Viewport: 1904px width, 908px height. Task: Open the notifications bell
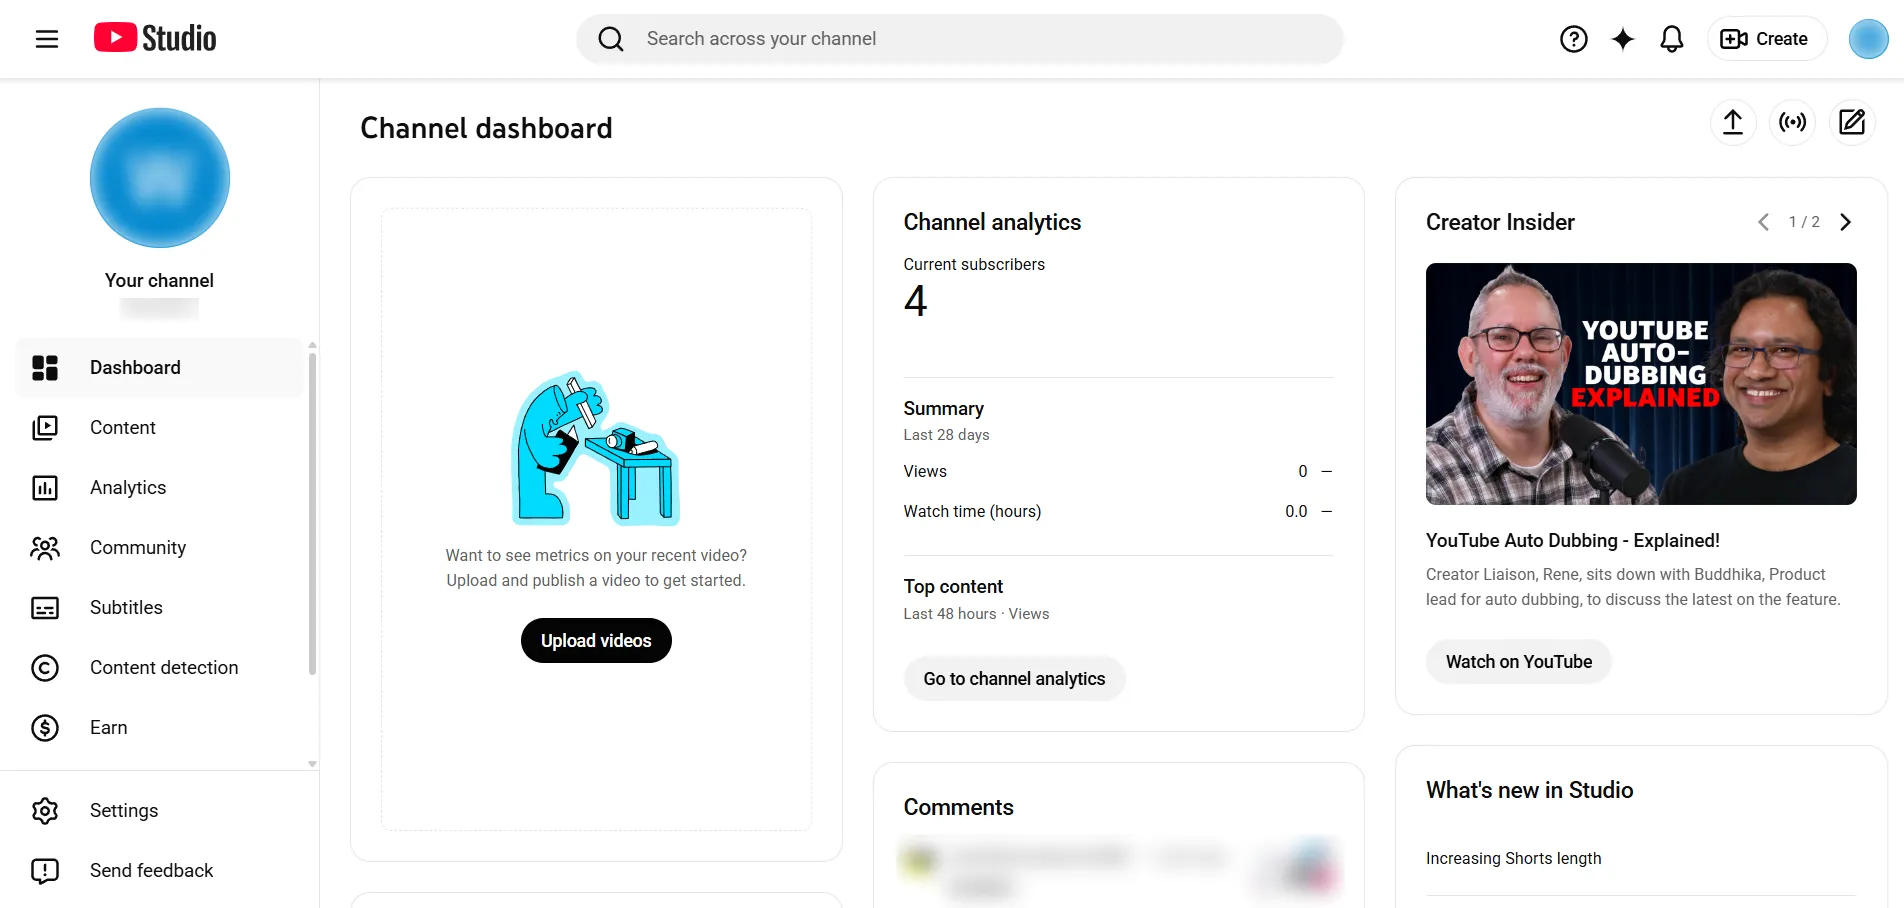pos(1671,39)
